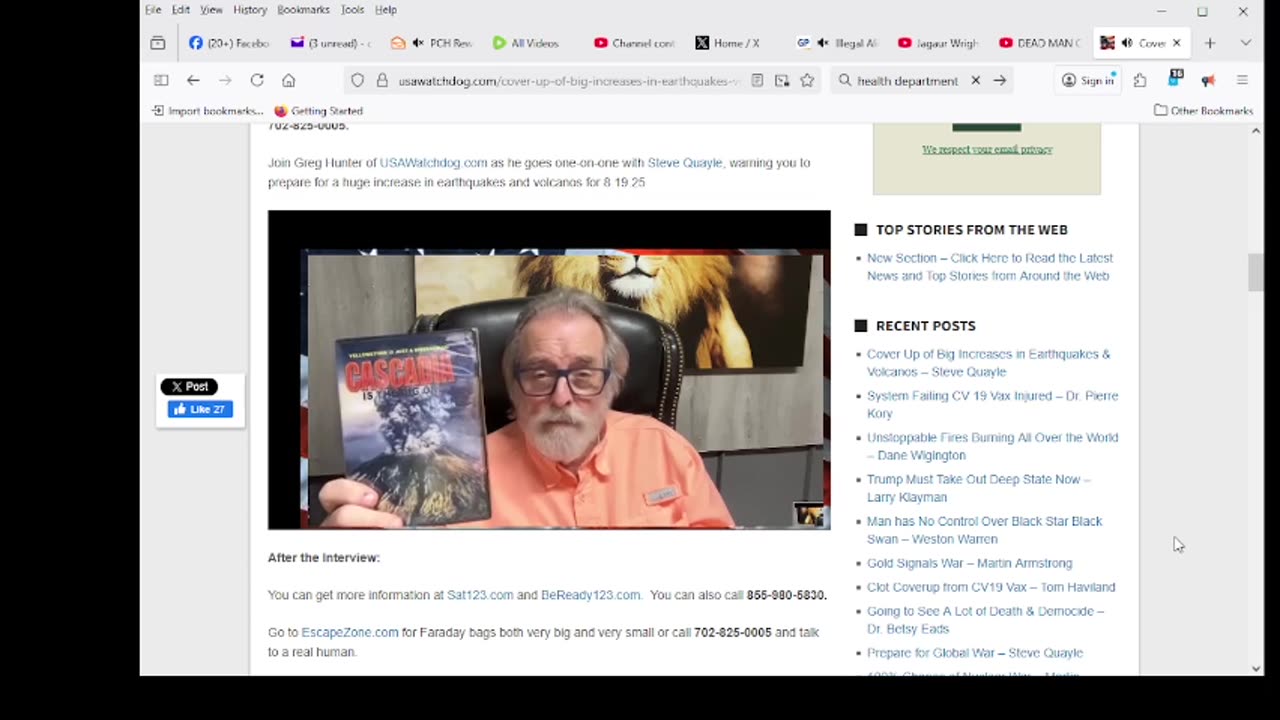1280x720 pixels.
Task: Click the translate page icon in the address bar
Action: (782, 80)
